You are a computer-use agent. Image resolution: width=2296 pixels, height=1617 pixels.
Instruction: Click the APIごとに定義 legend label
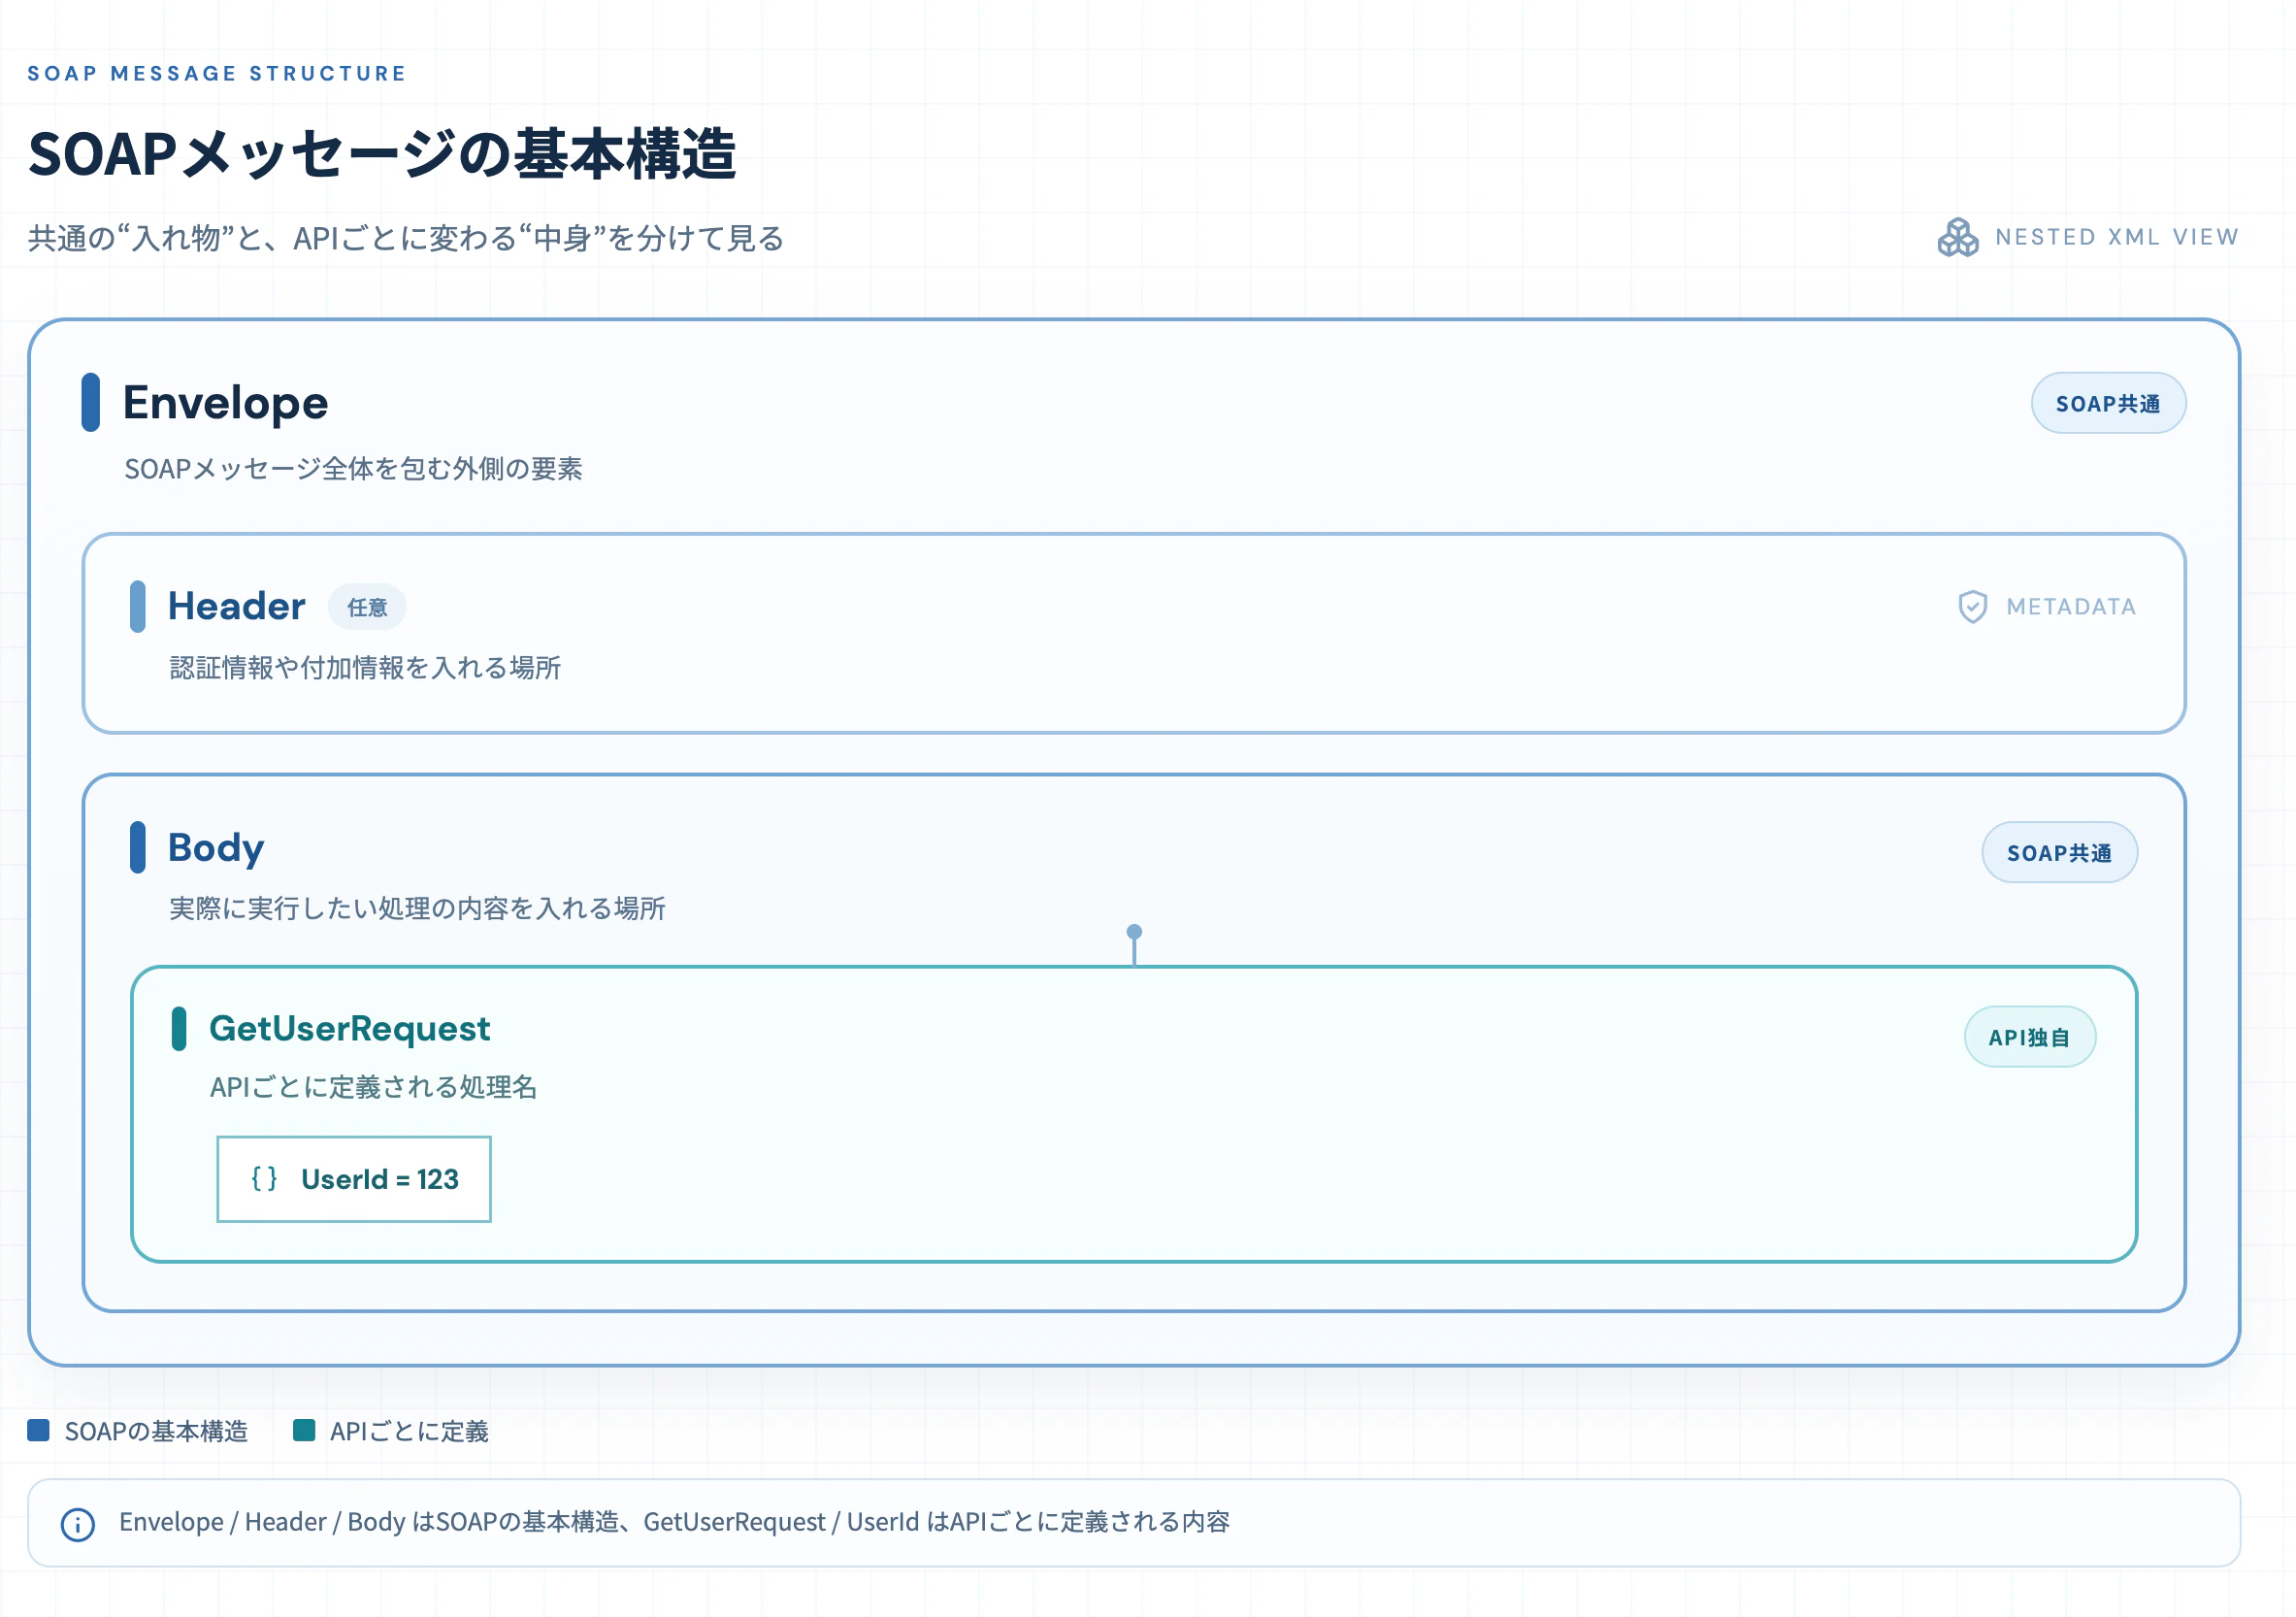coord(409,1431)
